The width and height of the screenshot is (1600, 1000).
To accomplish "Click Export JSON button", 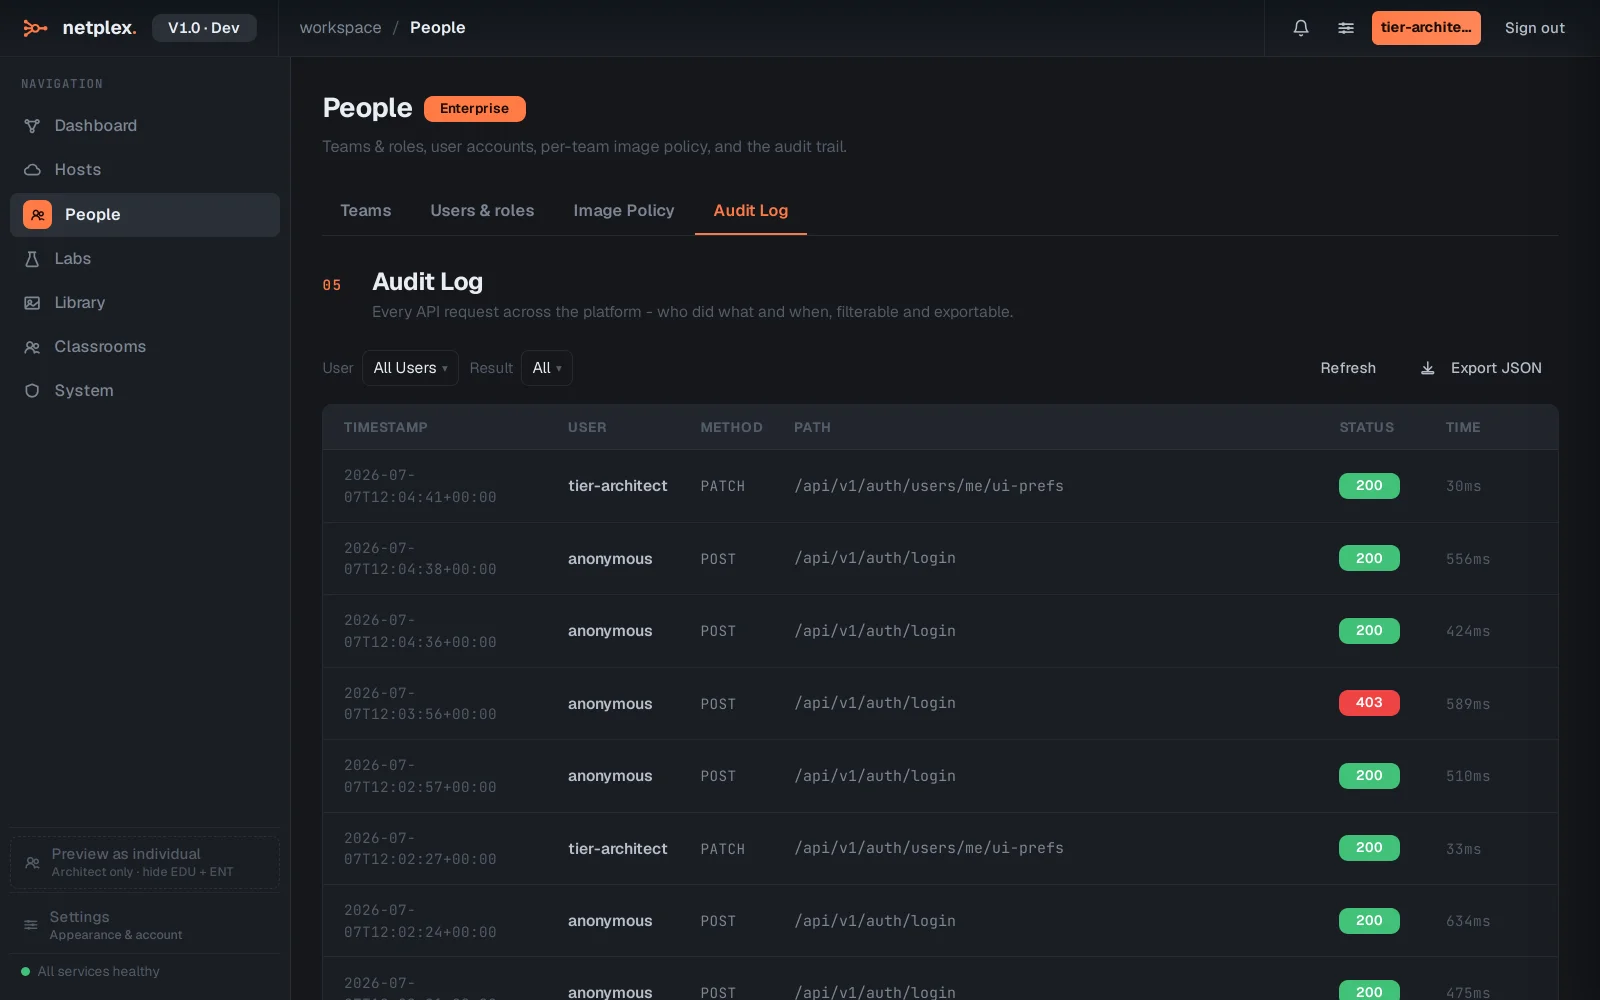I will [x=1482, y=368].
